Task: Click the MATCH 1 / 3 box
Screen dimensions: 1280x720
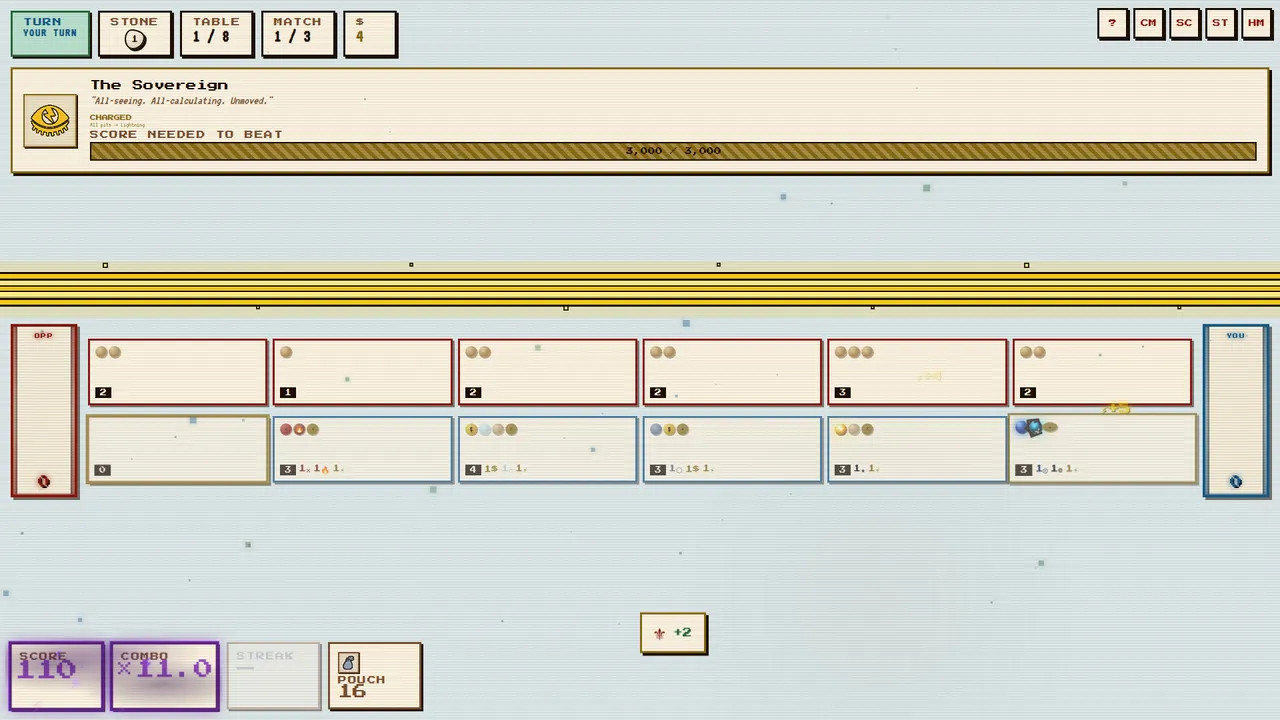Action: (x=298, y=34)
